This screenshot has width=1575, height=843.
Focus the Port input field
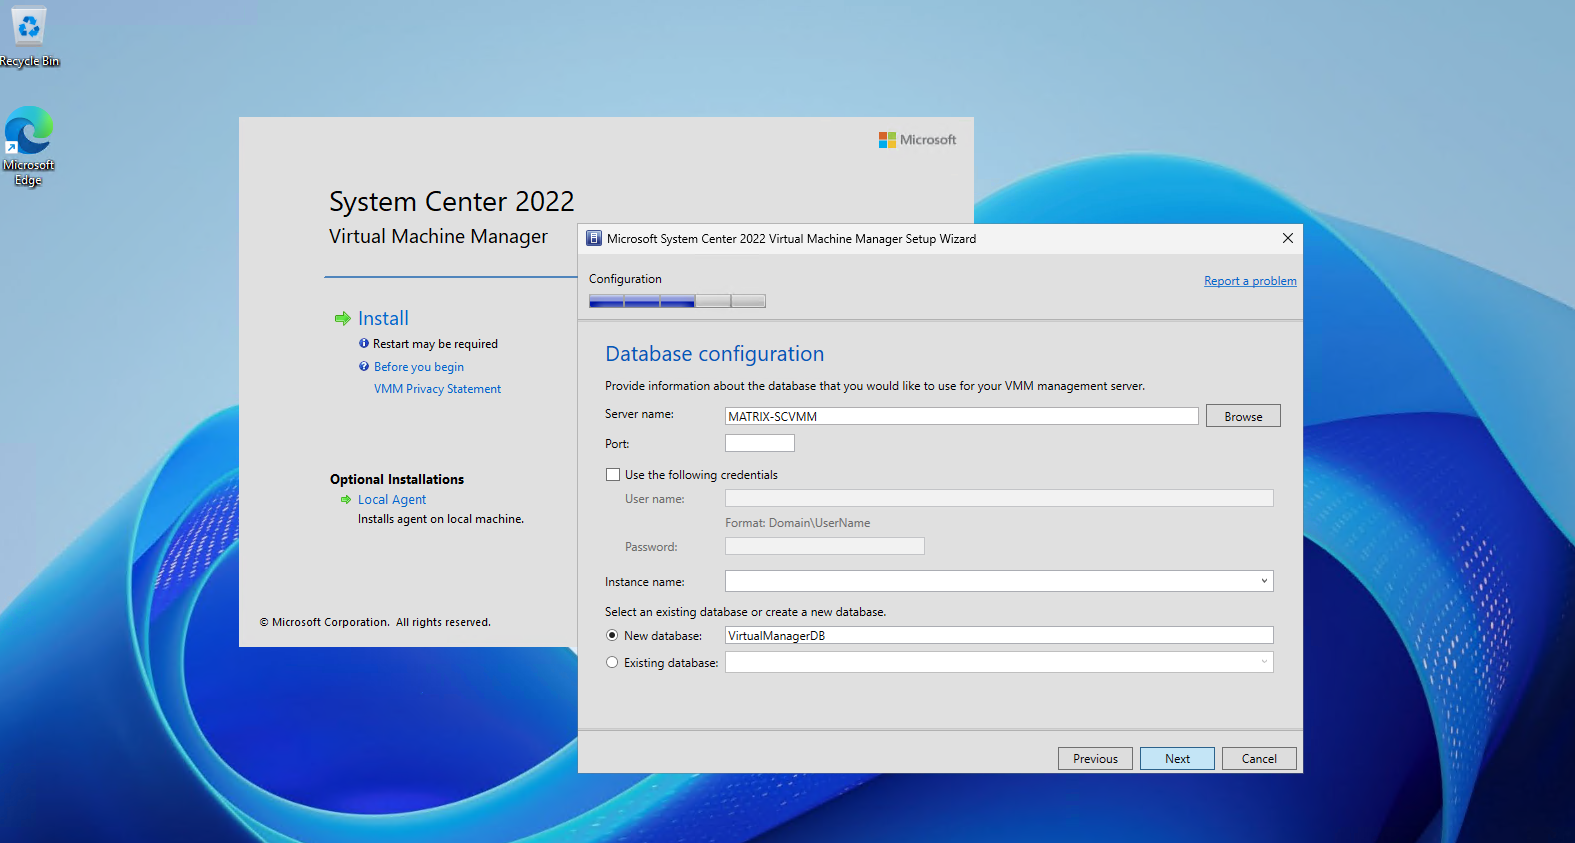coord(759,443)
